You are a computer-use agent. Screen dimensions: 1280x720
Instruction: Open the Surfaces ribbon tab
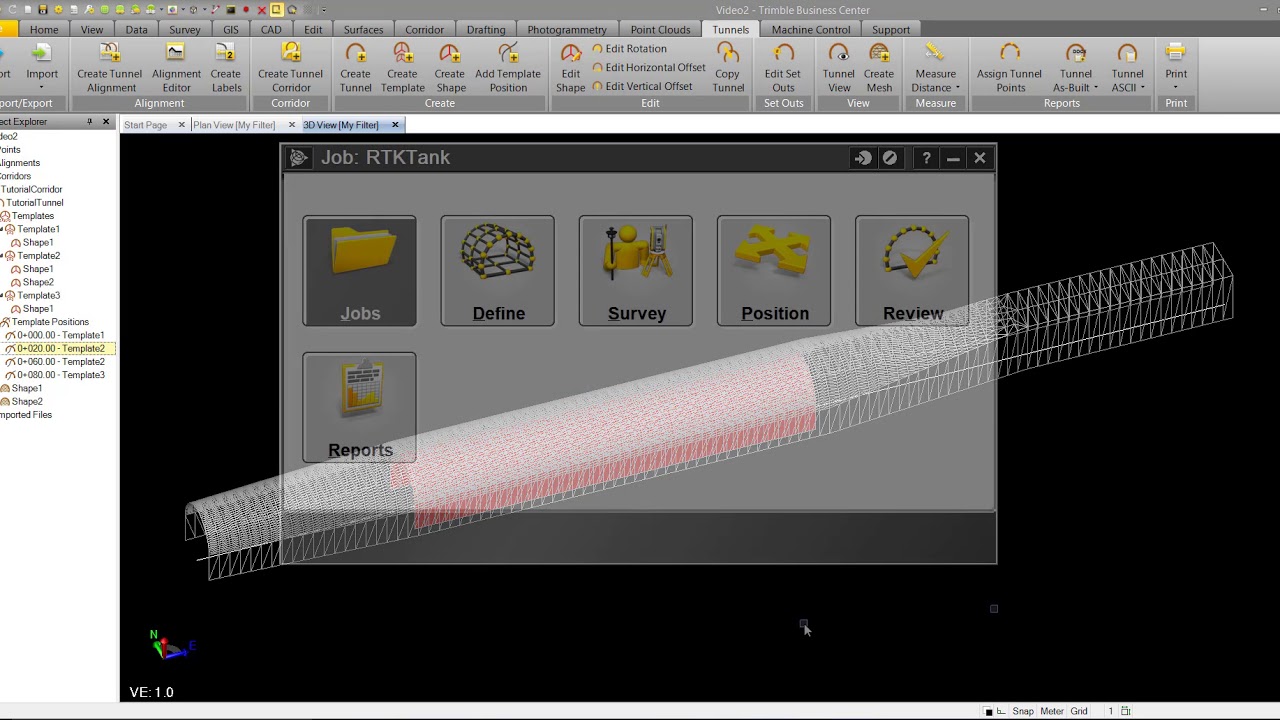coord(363,30)
